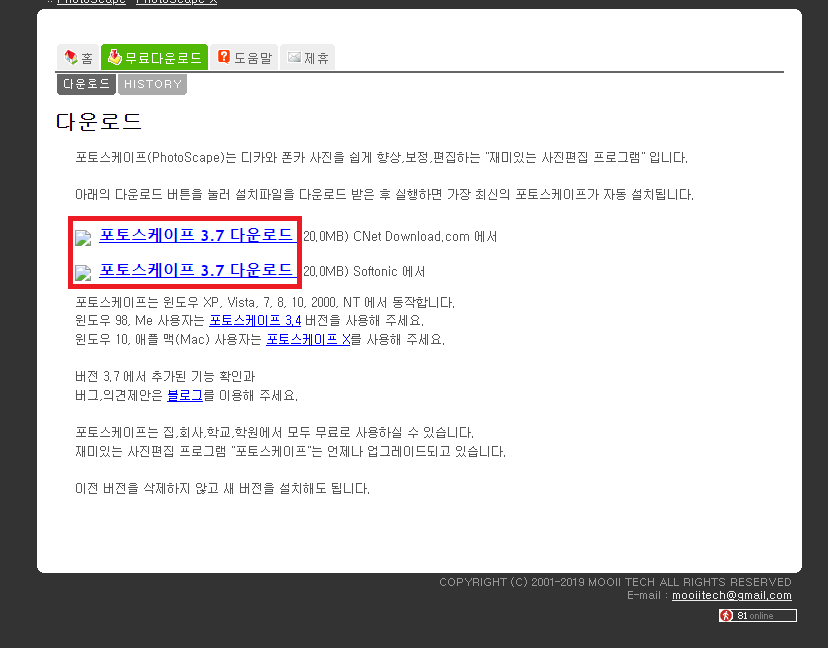Viewport: 828px width, 648px height.
Task: Select the 무료다운로드 tab
Action: click(x=154, y=57)
